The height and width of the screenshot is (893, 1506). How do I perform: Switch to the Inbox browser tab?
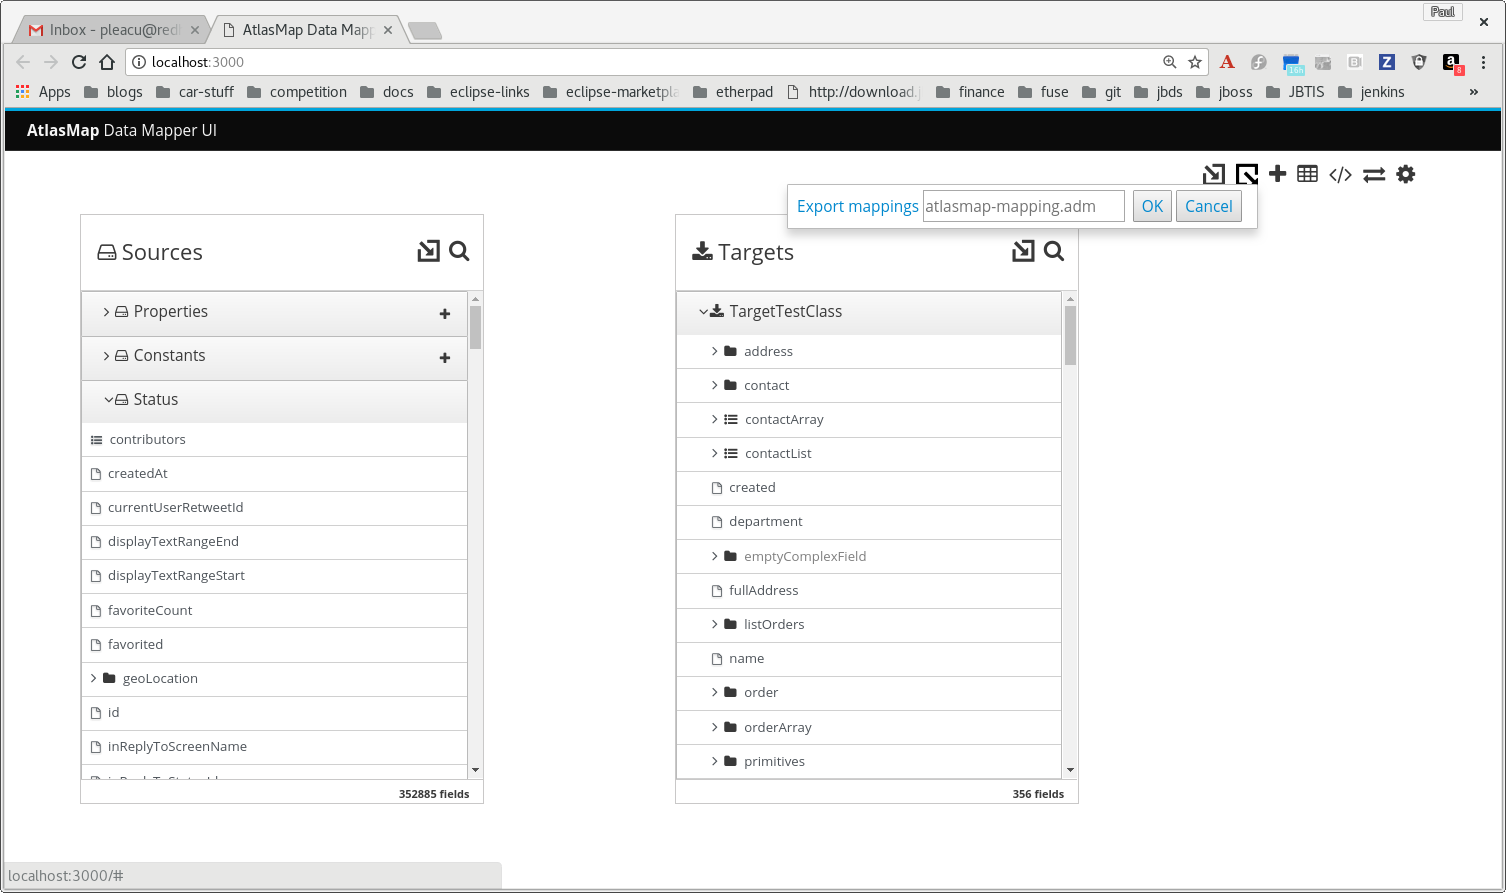110,29
